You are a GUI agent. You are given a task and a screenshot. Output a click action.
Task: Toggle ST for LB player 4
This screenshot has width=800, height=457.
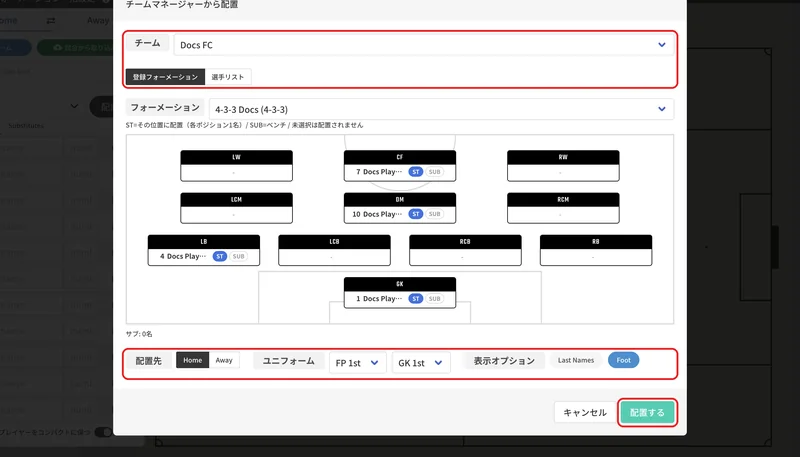(x=220, y=257)
